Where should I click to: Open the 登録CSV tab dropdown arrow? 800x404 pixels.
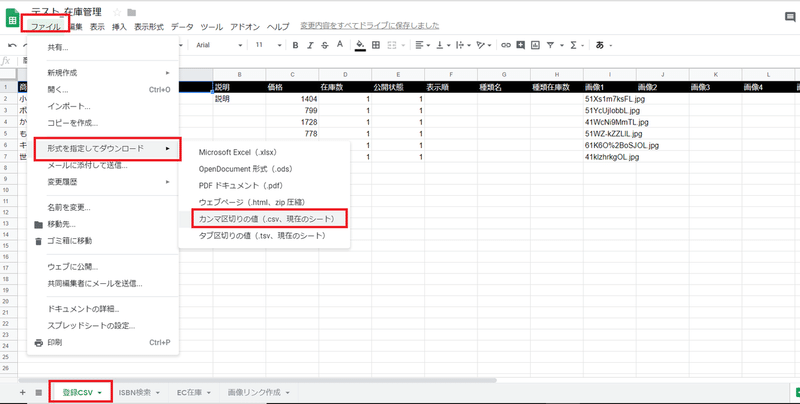(99, 393)
